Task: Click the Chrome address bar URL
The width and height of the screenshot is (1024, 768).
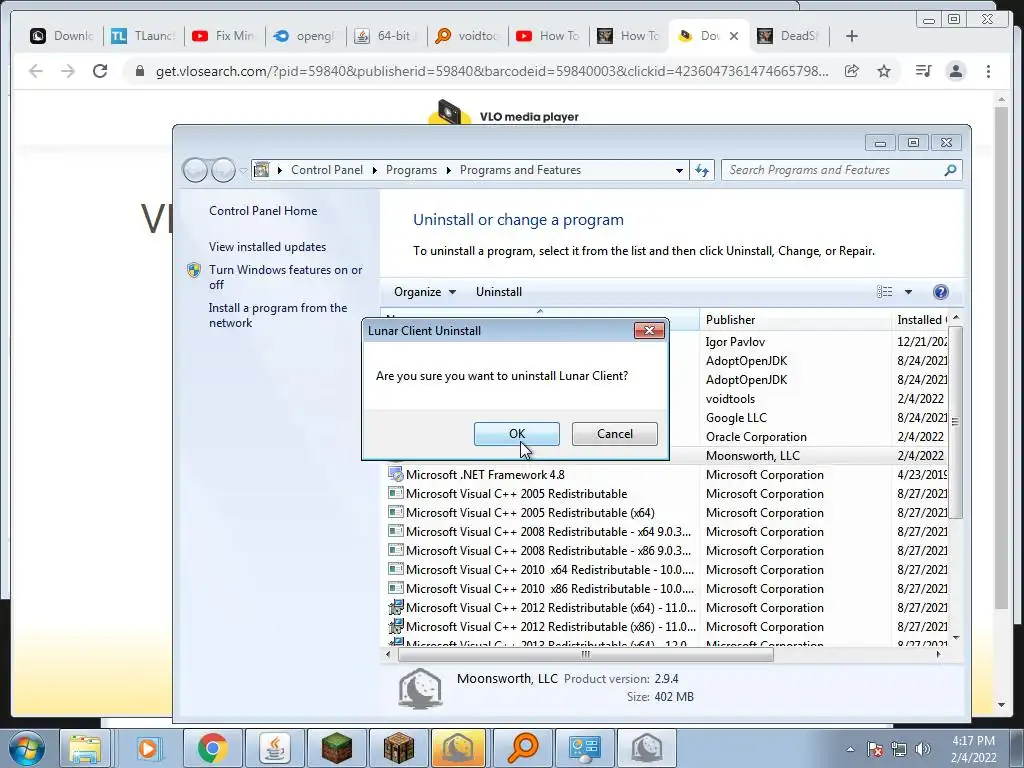Action: pyautogui.click(x=492, y=71)
